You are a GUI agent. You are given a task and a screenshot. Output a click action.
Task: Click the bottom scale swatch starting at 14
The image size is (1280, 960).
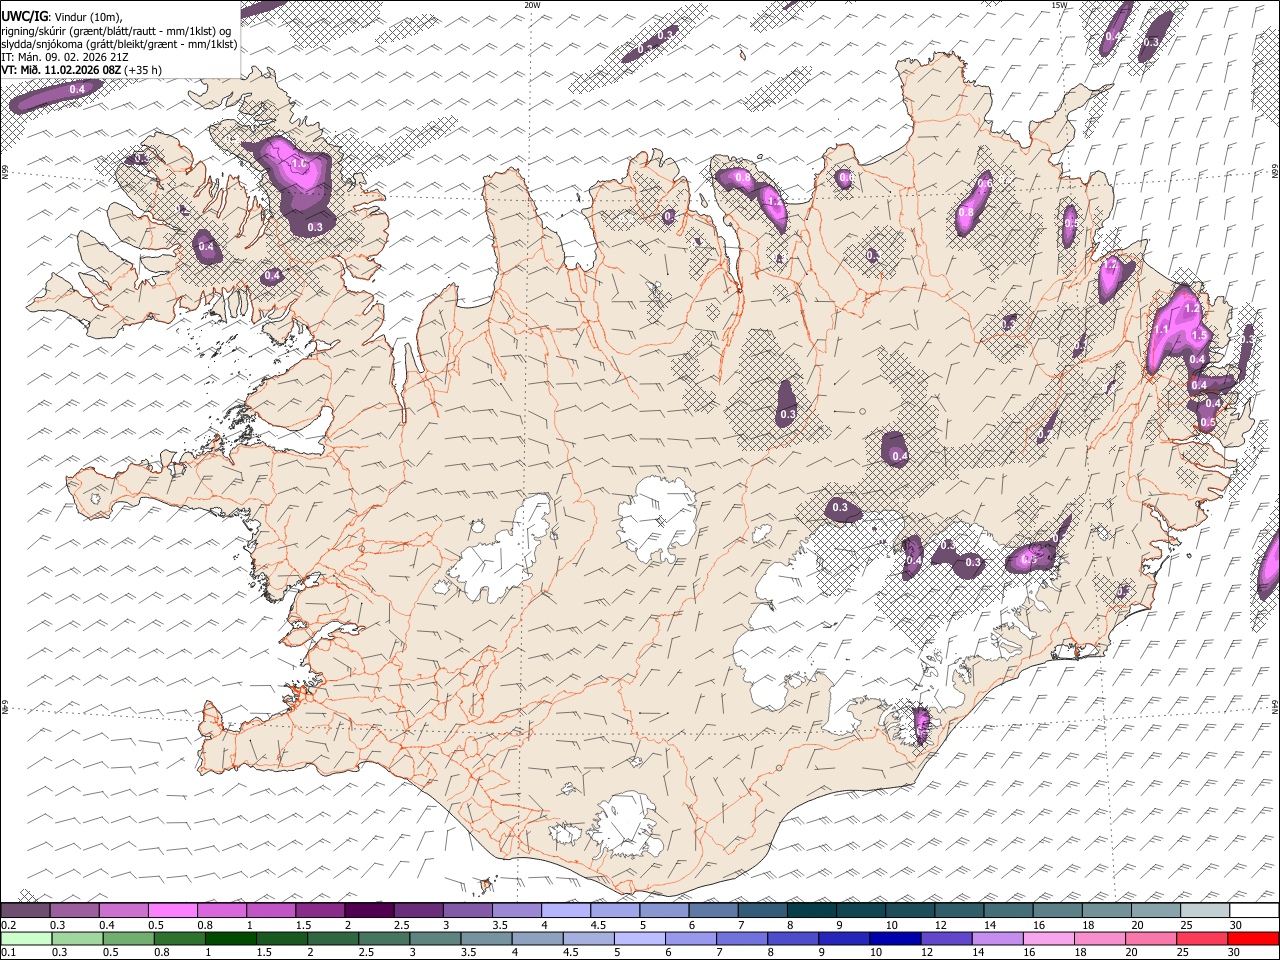tap(997, 938)
